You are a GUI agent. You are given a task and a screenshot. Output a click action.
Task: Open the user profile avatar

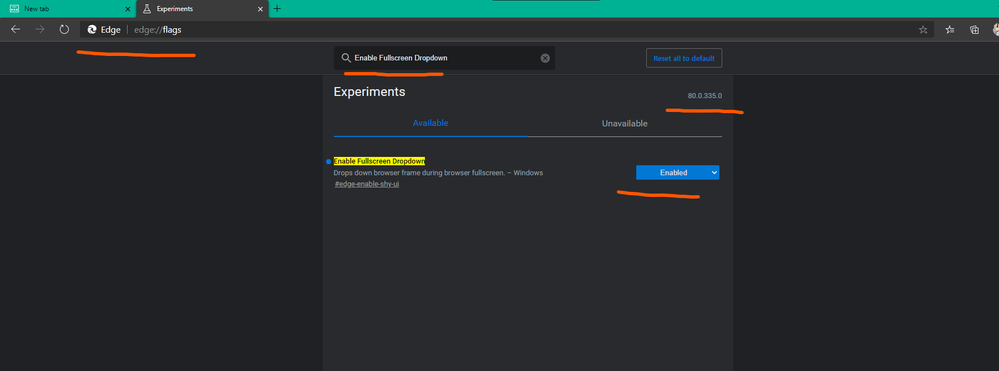(x=995, y=29)
